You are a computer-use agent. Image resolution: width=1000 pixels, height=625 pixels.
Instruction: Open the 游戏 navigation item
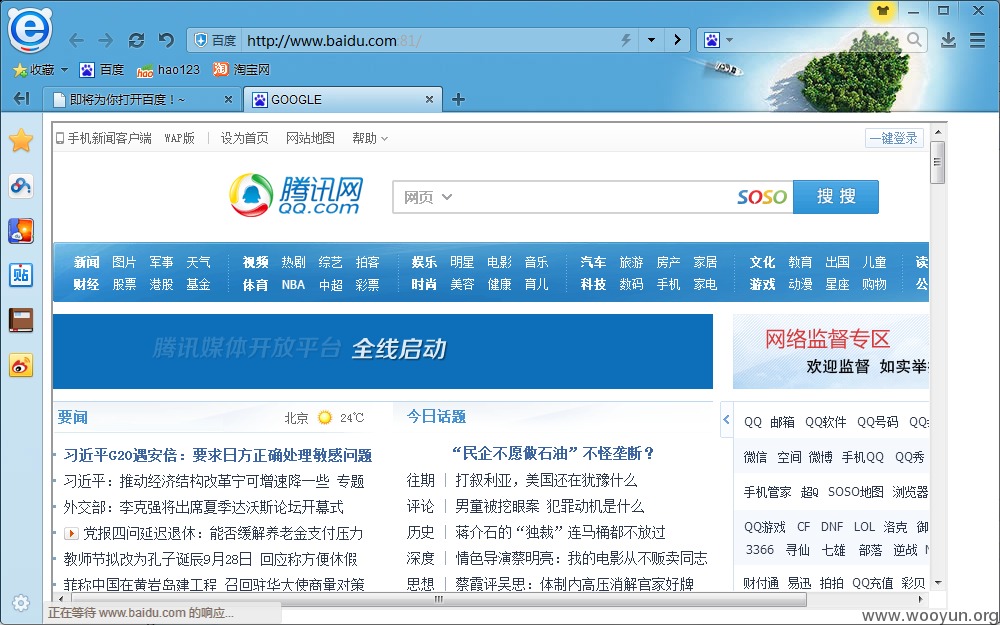tap(762, 285)
